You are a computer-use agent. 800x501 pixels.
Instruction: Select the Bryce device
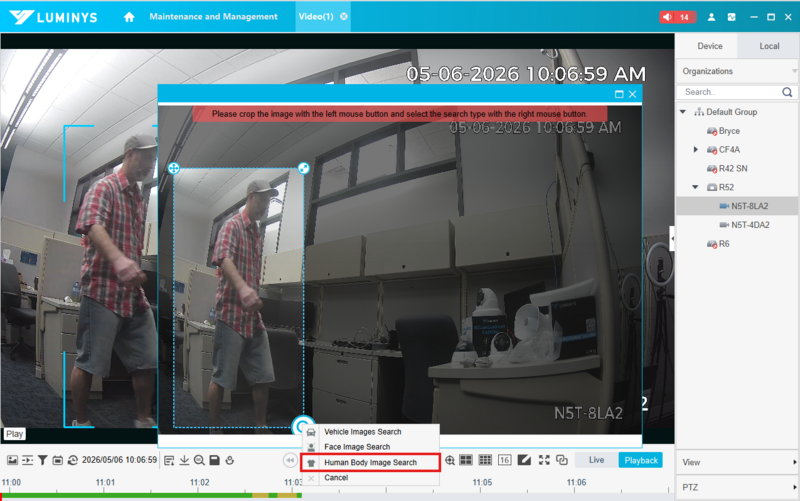(729, 131)
